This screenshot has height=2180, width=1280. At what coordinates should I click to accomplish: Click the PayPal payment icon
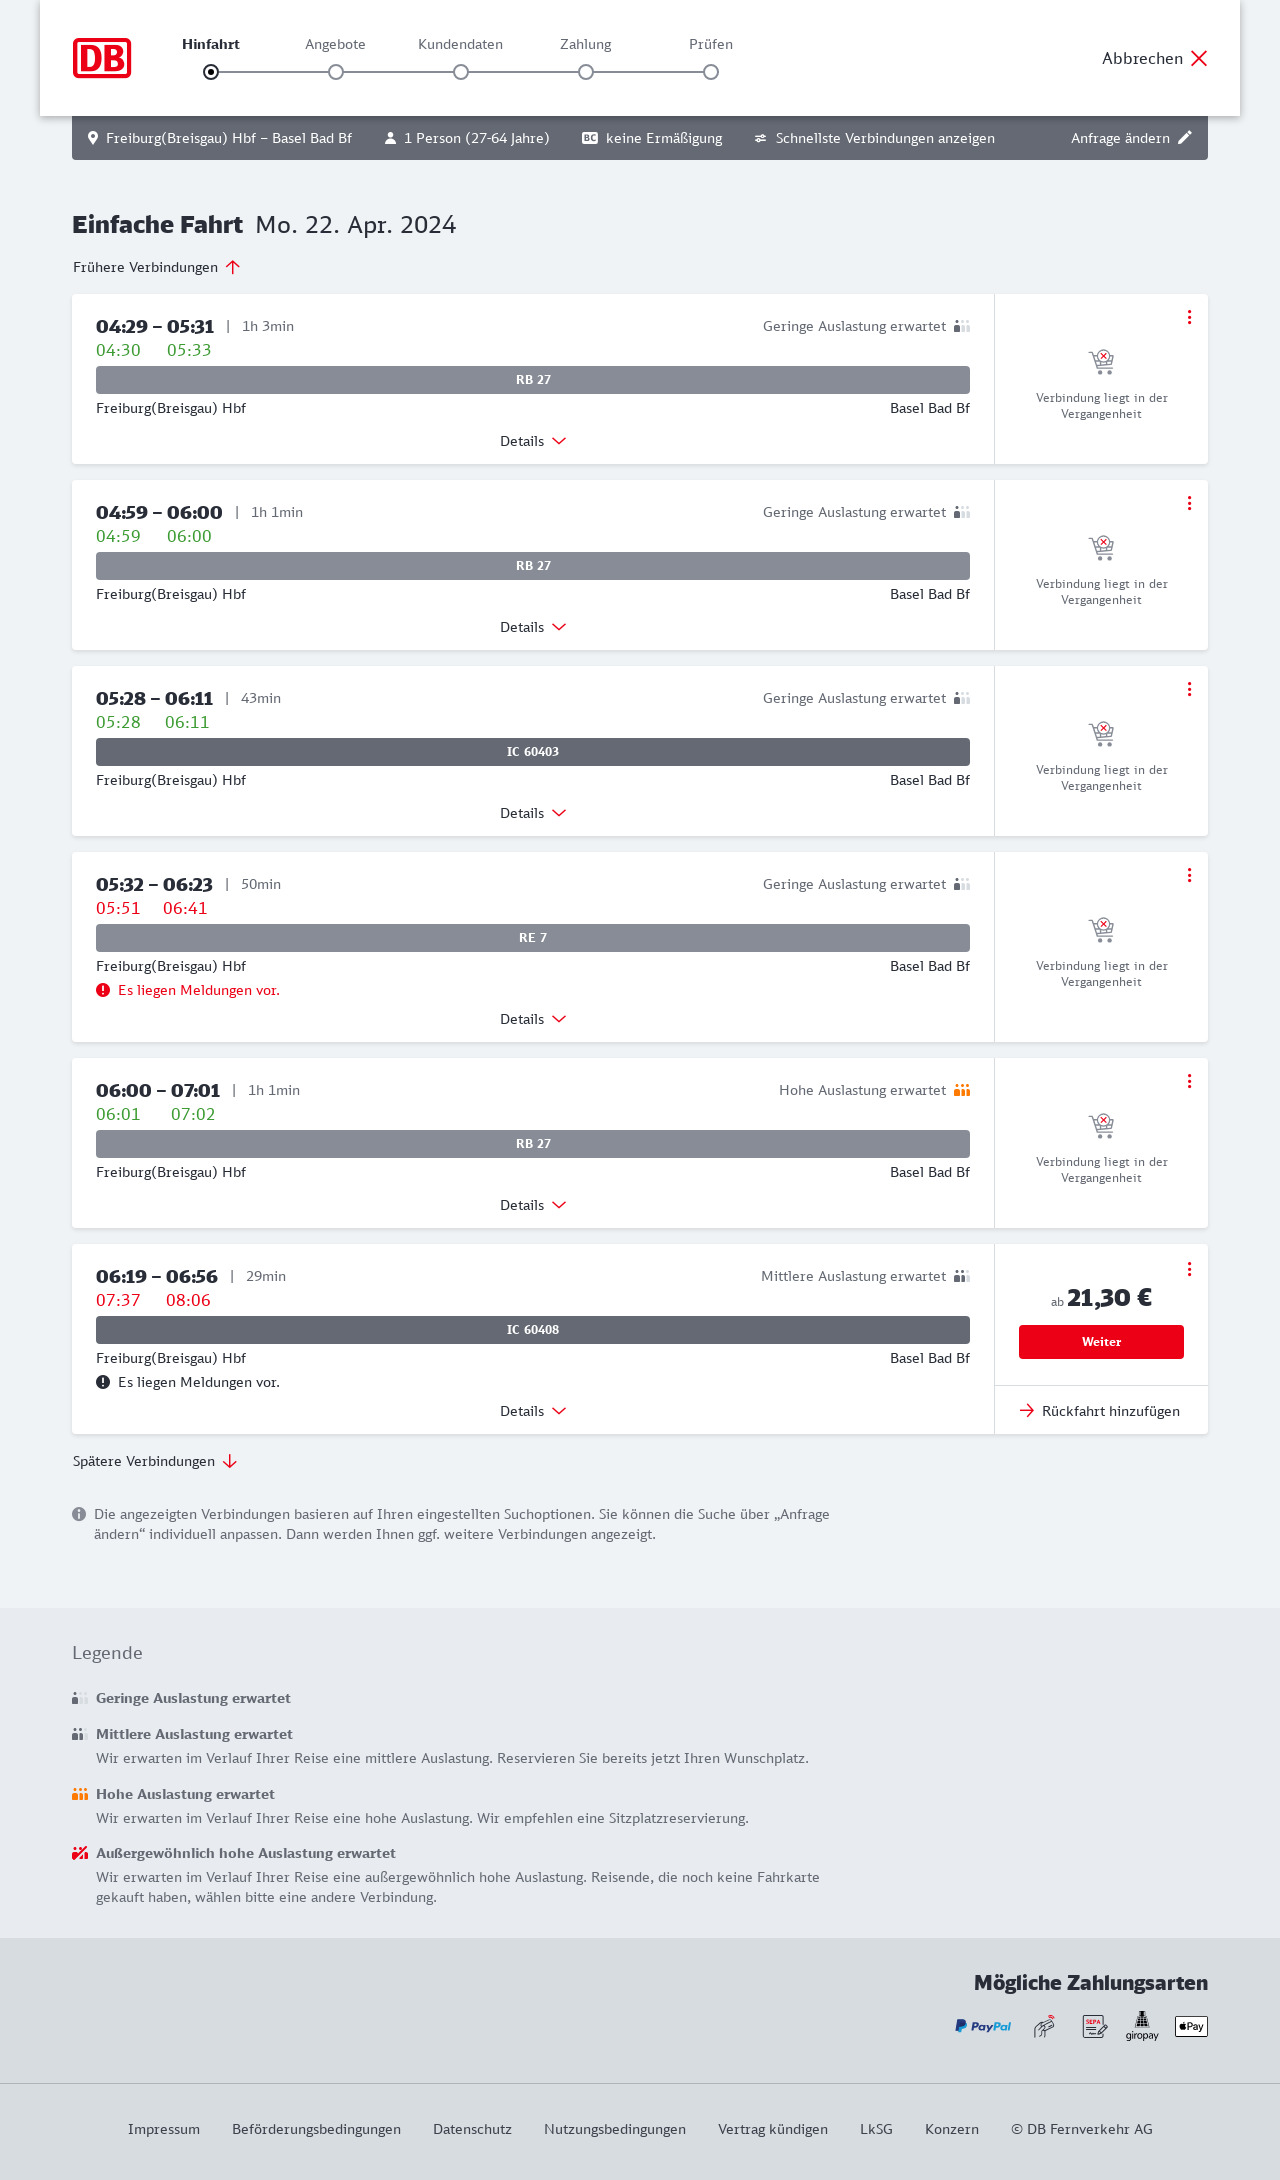click(983, 2026)
